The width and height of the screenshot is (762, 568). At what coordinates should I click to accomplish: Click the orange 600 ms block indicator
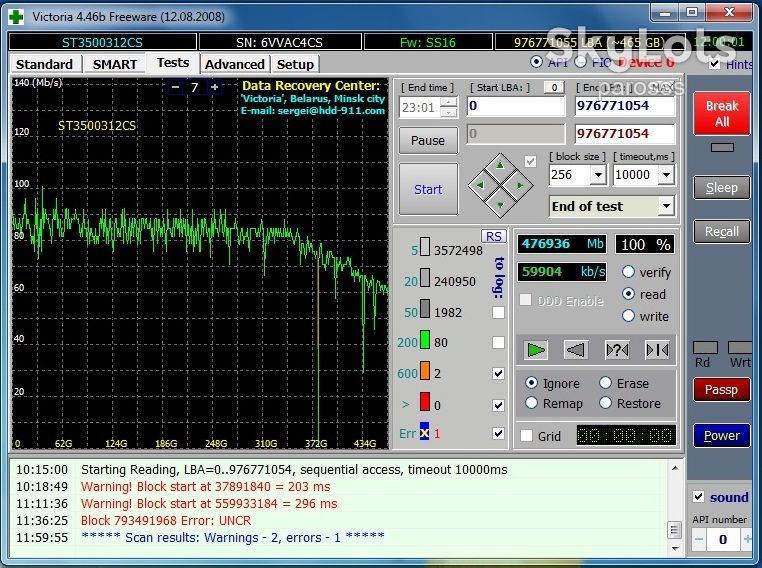pos(425,370)
